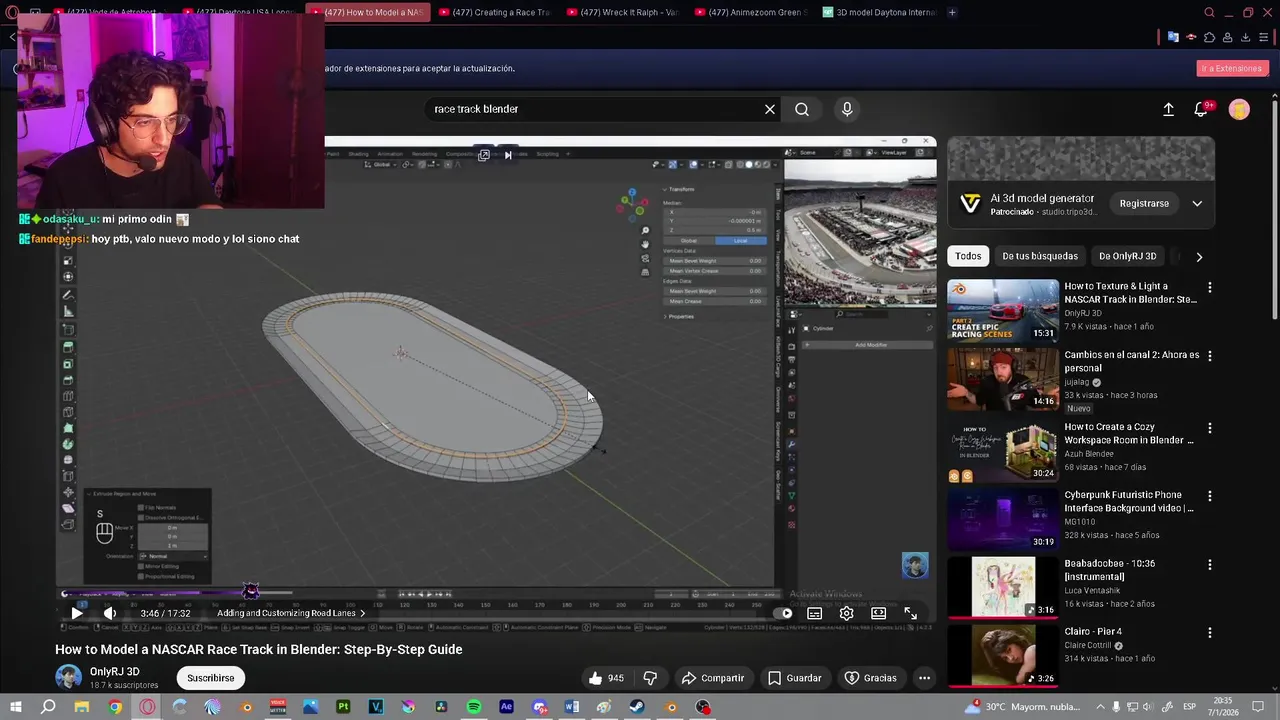The width and height of the screenshot is (1280, 720).
Task: Open 'How to Texture & Light a NASCAR Track' thumbnail
Action: (1003, 310)
